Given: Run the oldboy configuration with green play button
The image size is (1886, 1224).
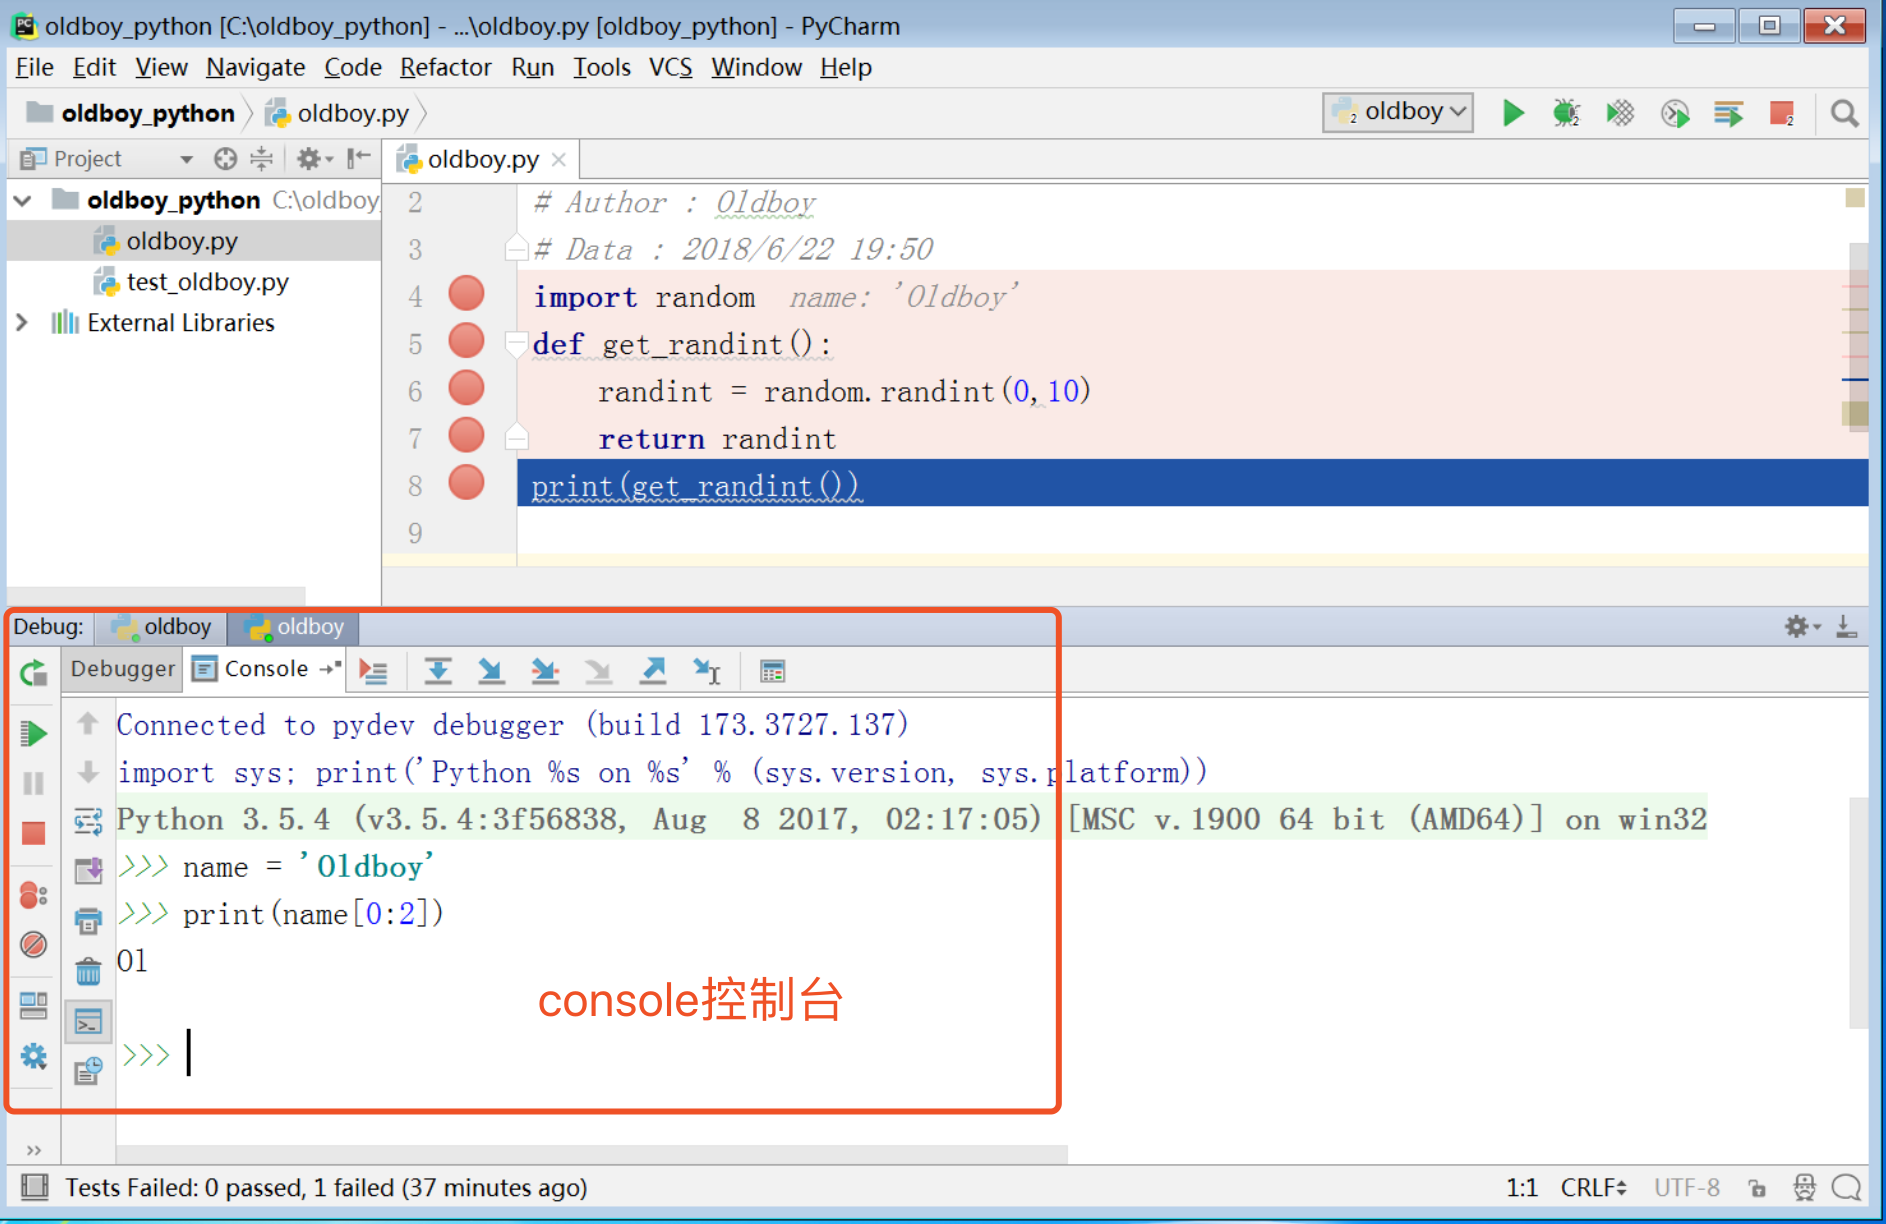Looking at the screenshot, I should tap(1513, 113).
